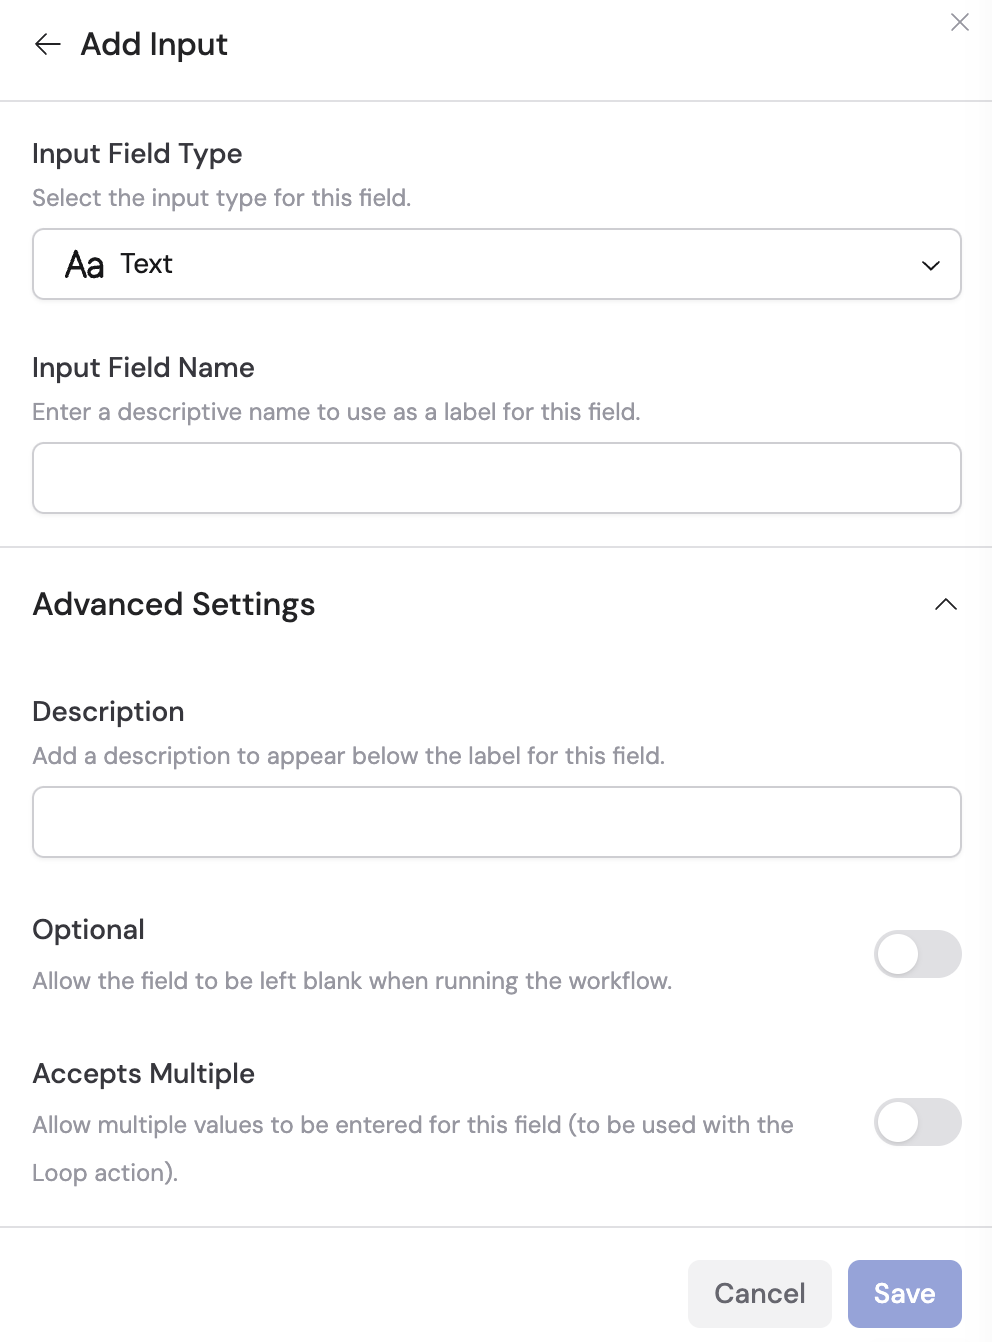Screen dimensions: 992x1342
Task: Click the X to dismiss the dialog
Action: coord(960,22)
